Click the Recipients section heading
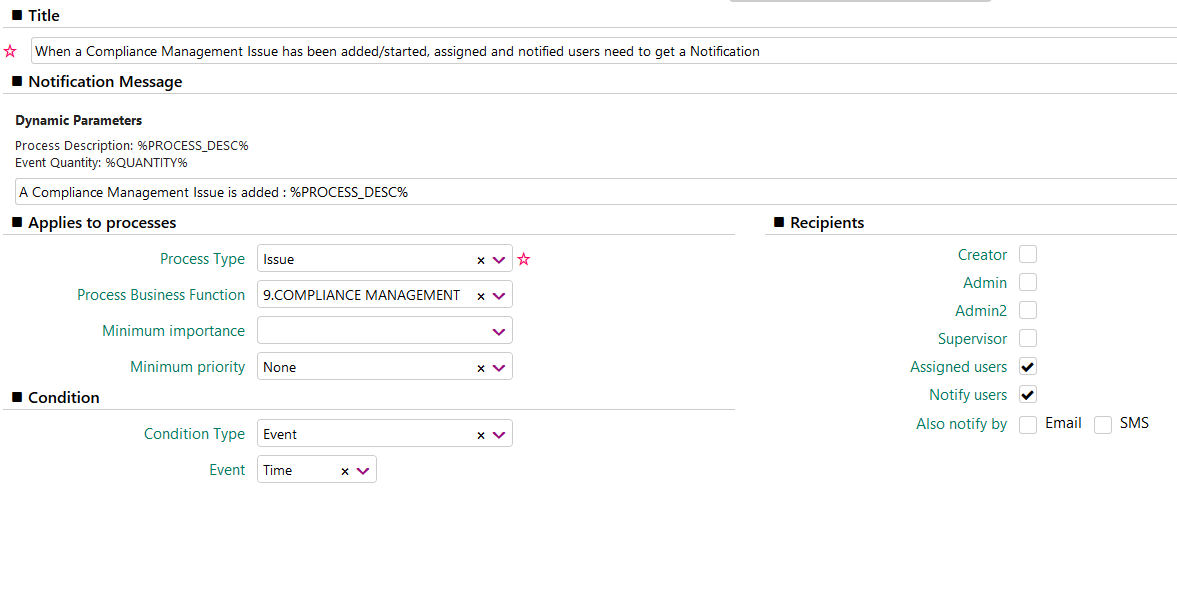The image size is (1177, 595). [827, 223]
